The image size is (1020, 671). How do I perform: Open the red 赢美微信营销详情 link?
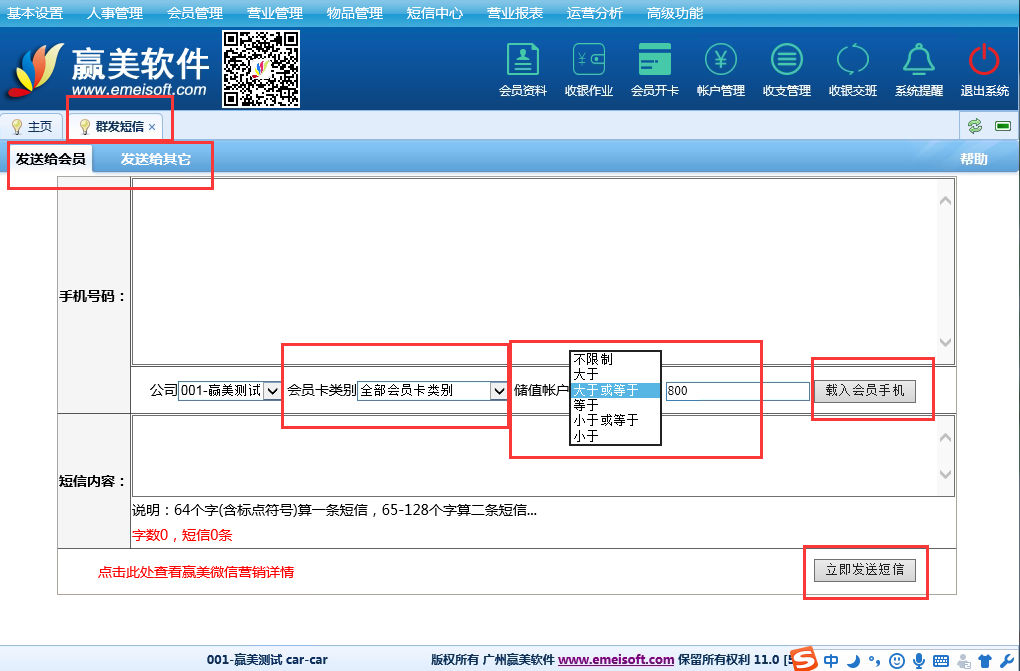pos(195,572)
